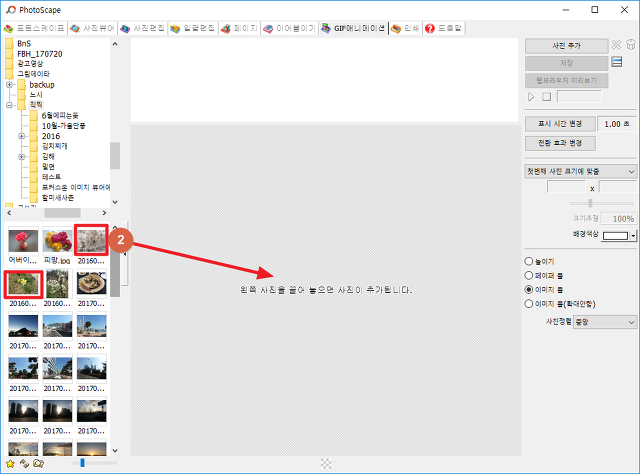Select the 페이퍼 풀 radio button

point(529,275)
